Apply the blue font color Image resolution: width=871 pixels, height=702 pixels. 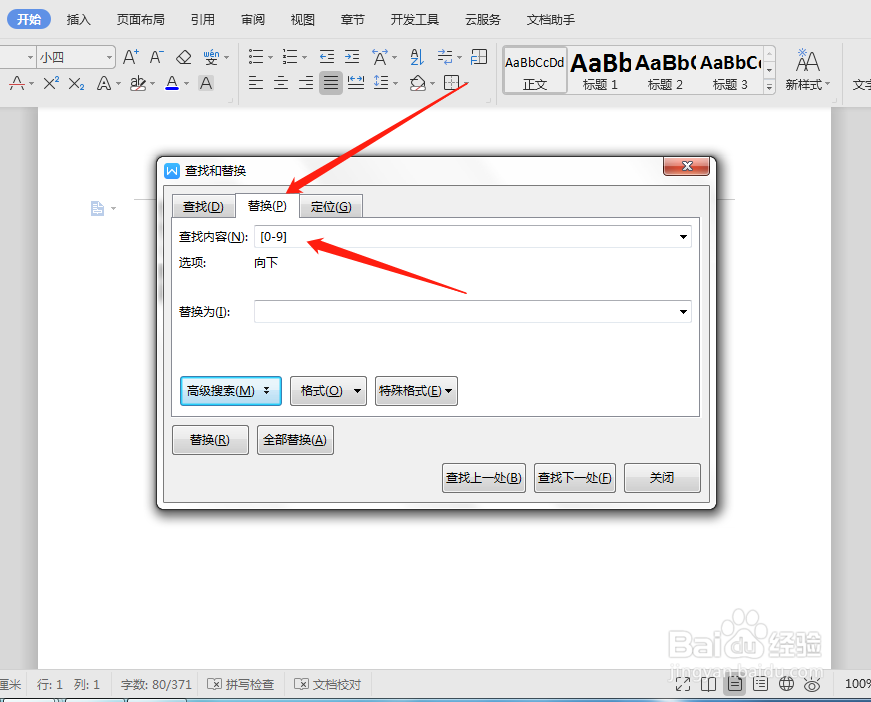coord(172,83)
